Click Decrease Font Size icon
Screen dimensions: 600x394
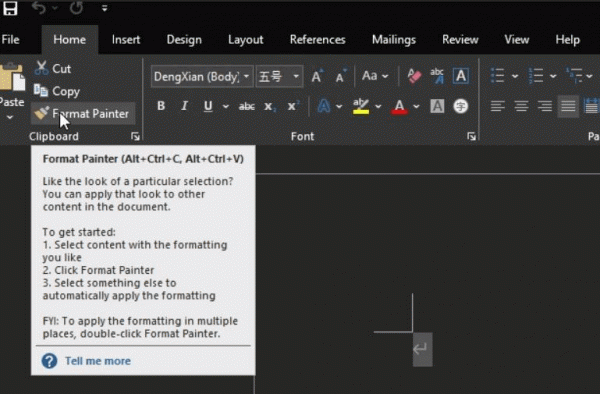click(340, 76)
